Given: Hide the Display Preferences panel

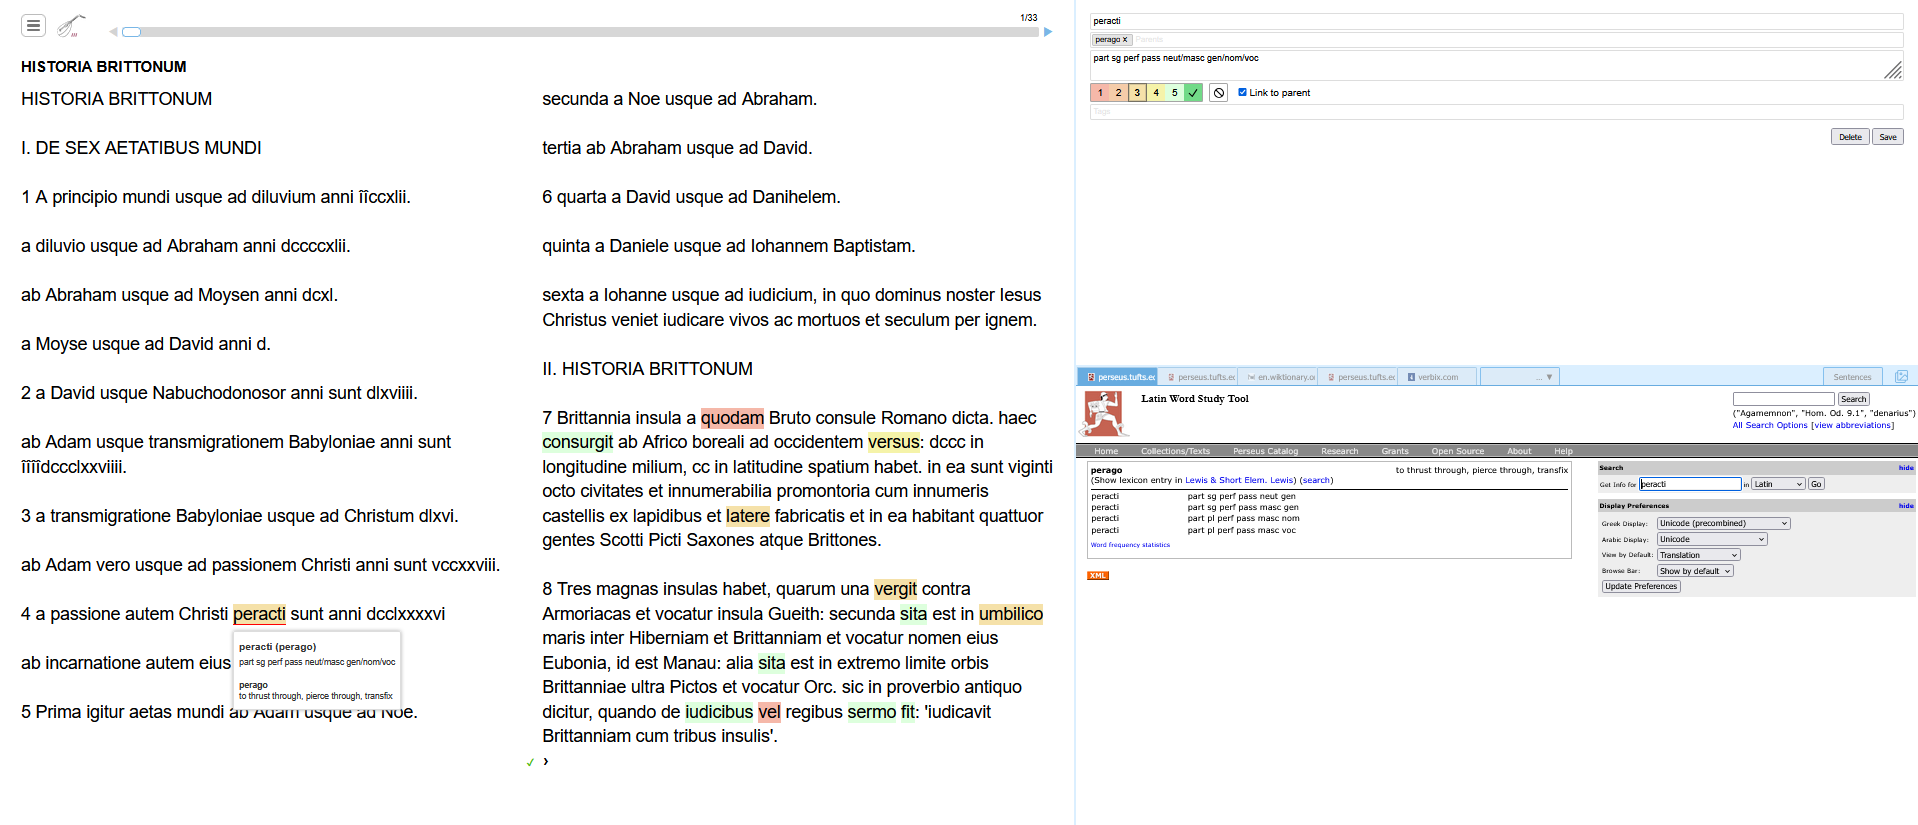Looking at the screenshot, I should [1906, 506].
